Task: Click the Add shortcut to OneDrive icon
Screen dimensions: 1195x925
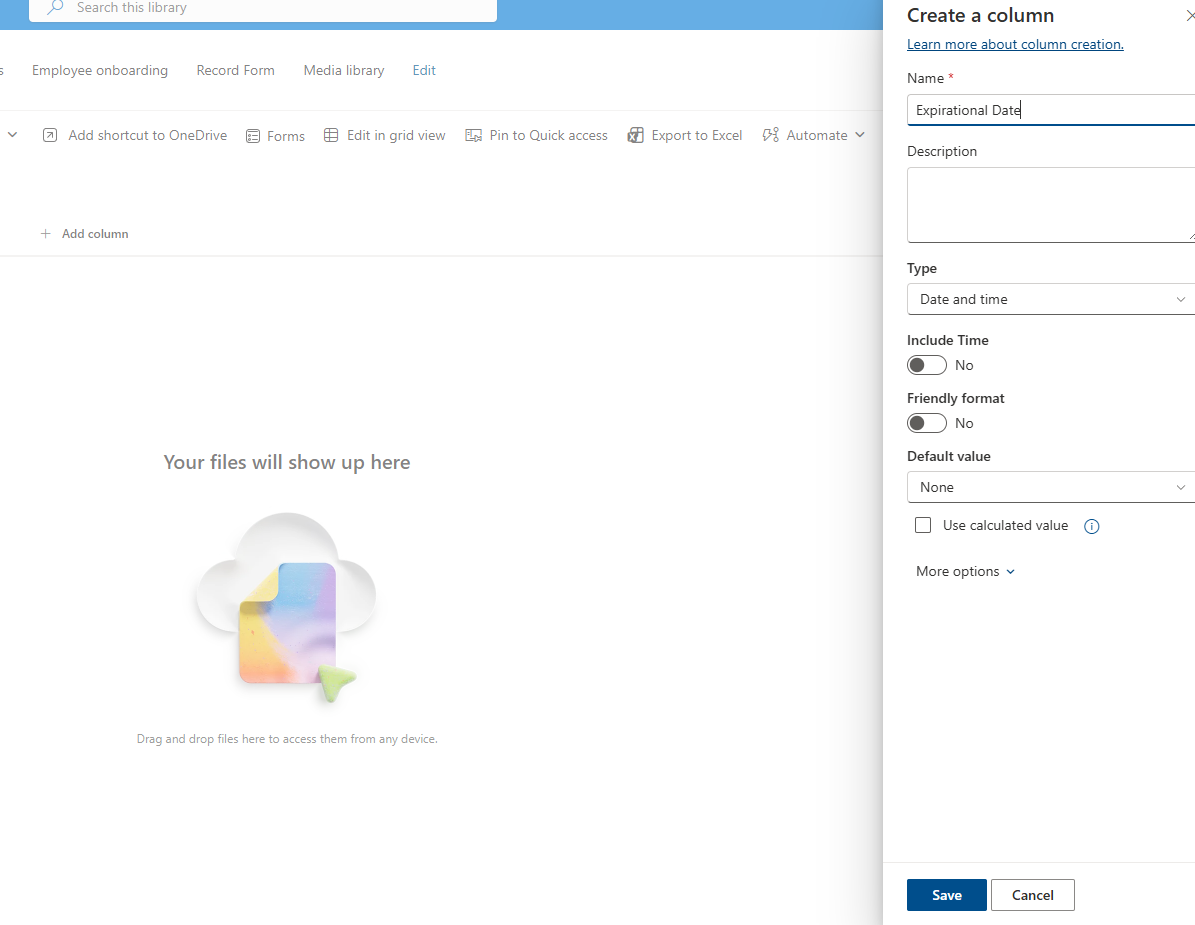Action: tap(50, 136)
